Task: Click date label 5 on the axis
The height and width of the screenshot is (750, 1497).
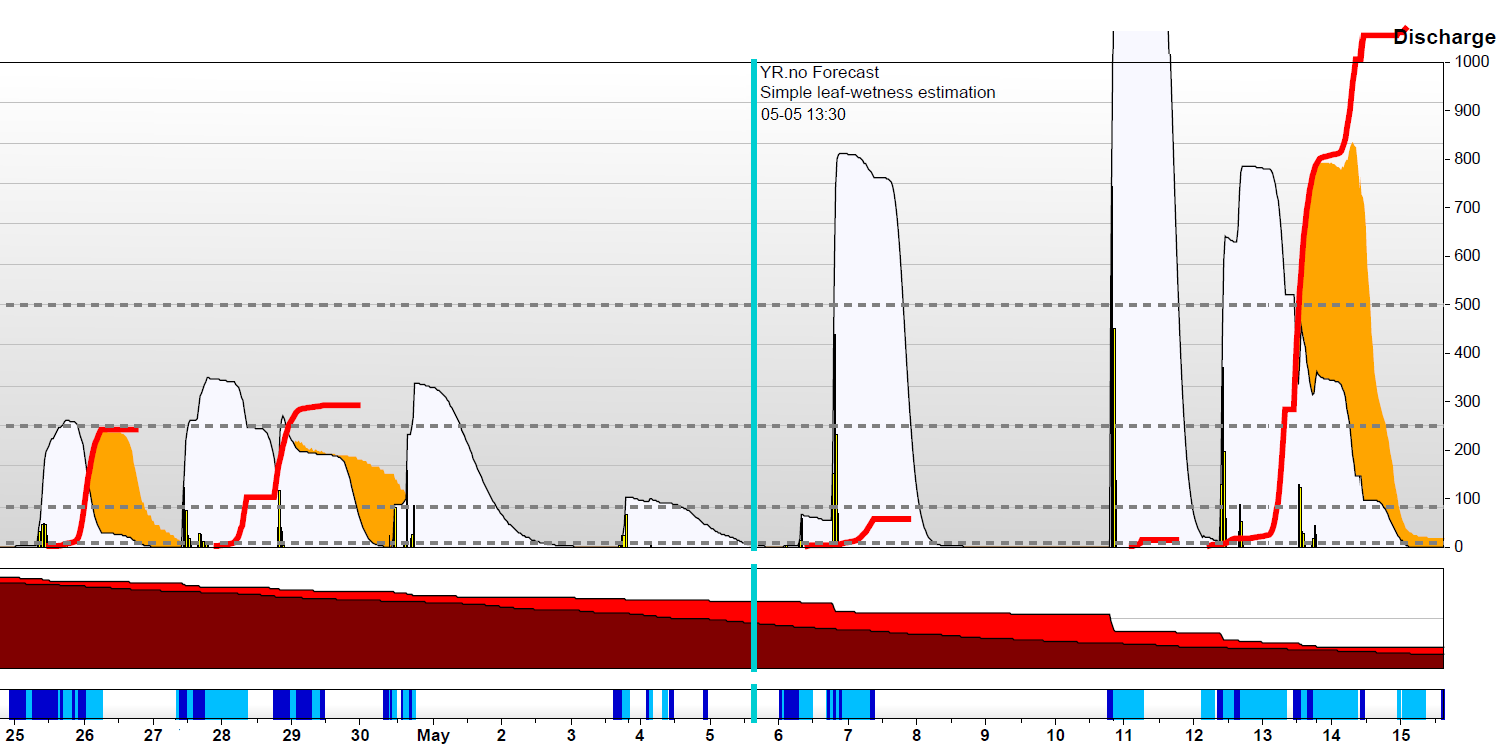Action: [x=708, y=736]
